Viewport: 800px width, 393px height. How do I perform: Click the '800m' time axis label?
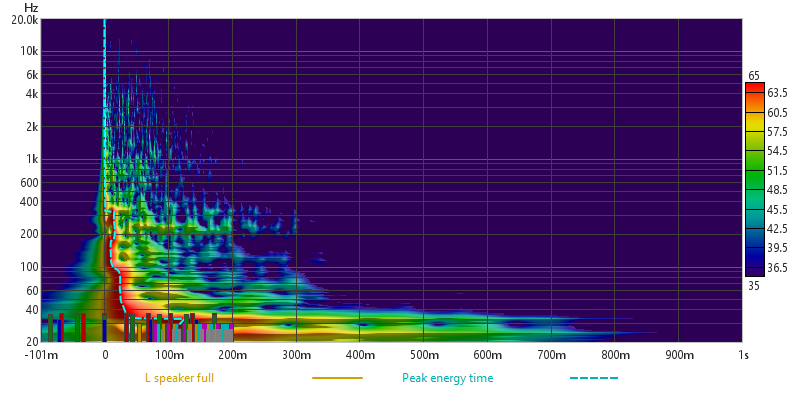pos(615,355)
